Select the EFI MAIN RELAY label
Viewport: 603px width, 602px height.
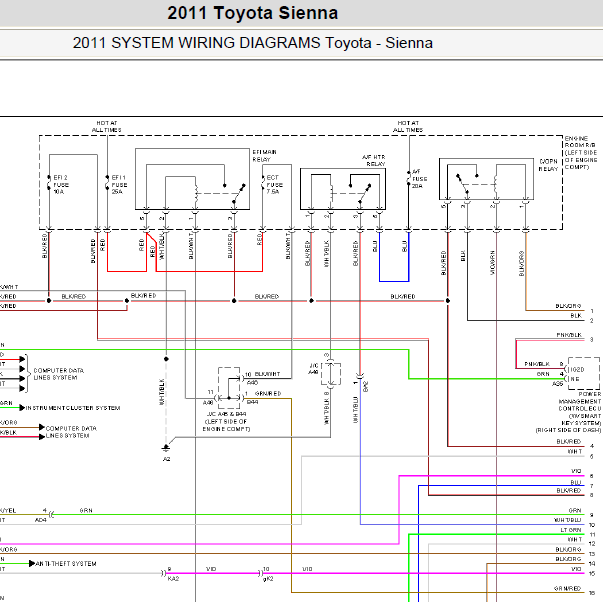(x=264, y=156)
